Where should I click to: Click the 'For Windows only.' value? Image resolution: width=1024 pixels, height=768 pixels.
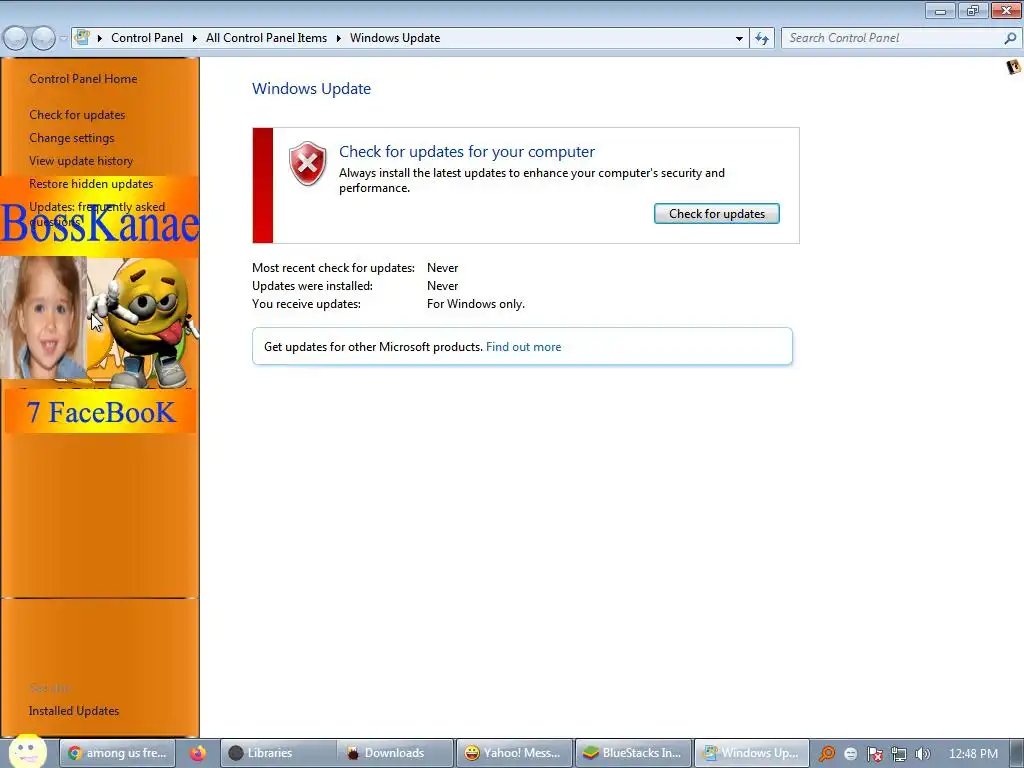pos(475,304)
